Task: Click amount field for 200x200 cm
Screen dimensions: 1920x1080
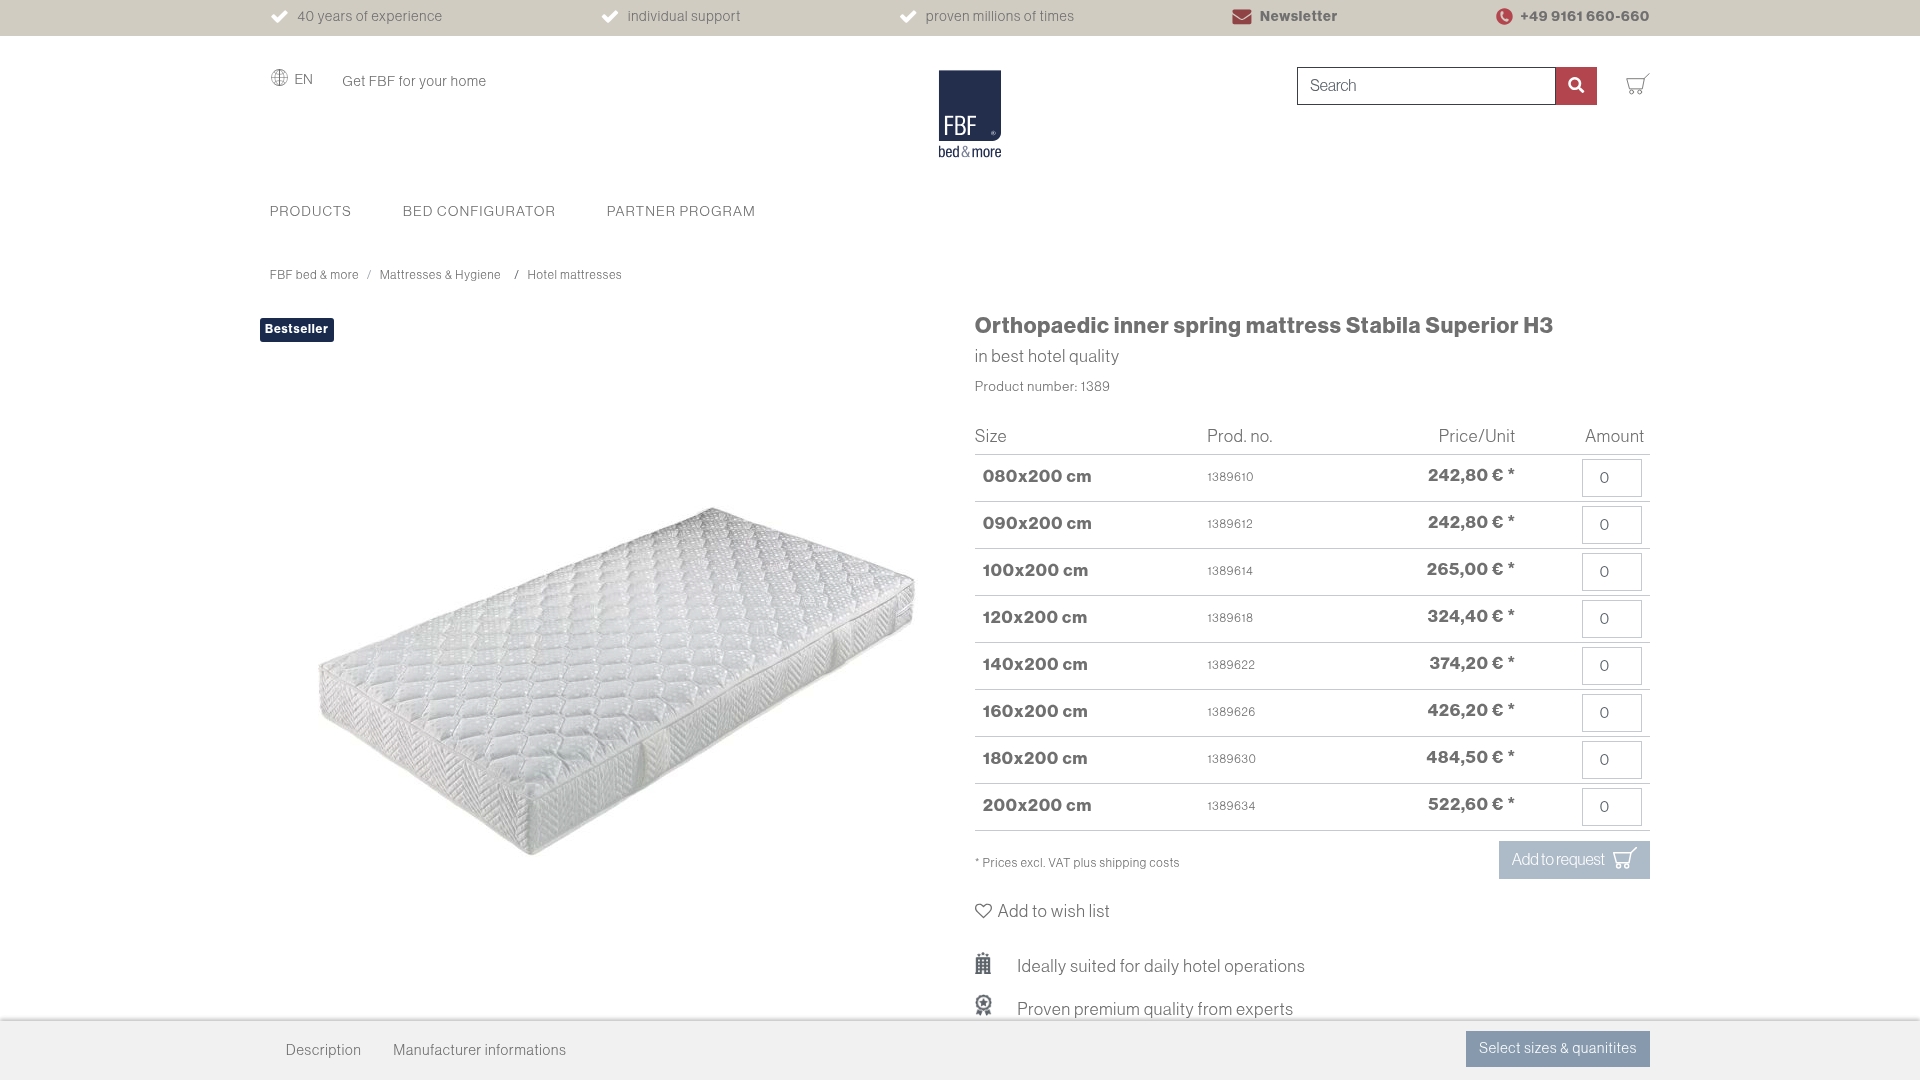Action: 1612,807
